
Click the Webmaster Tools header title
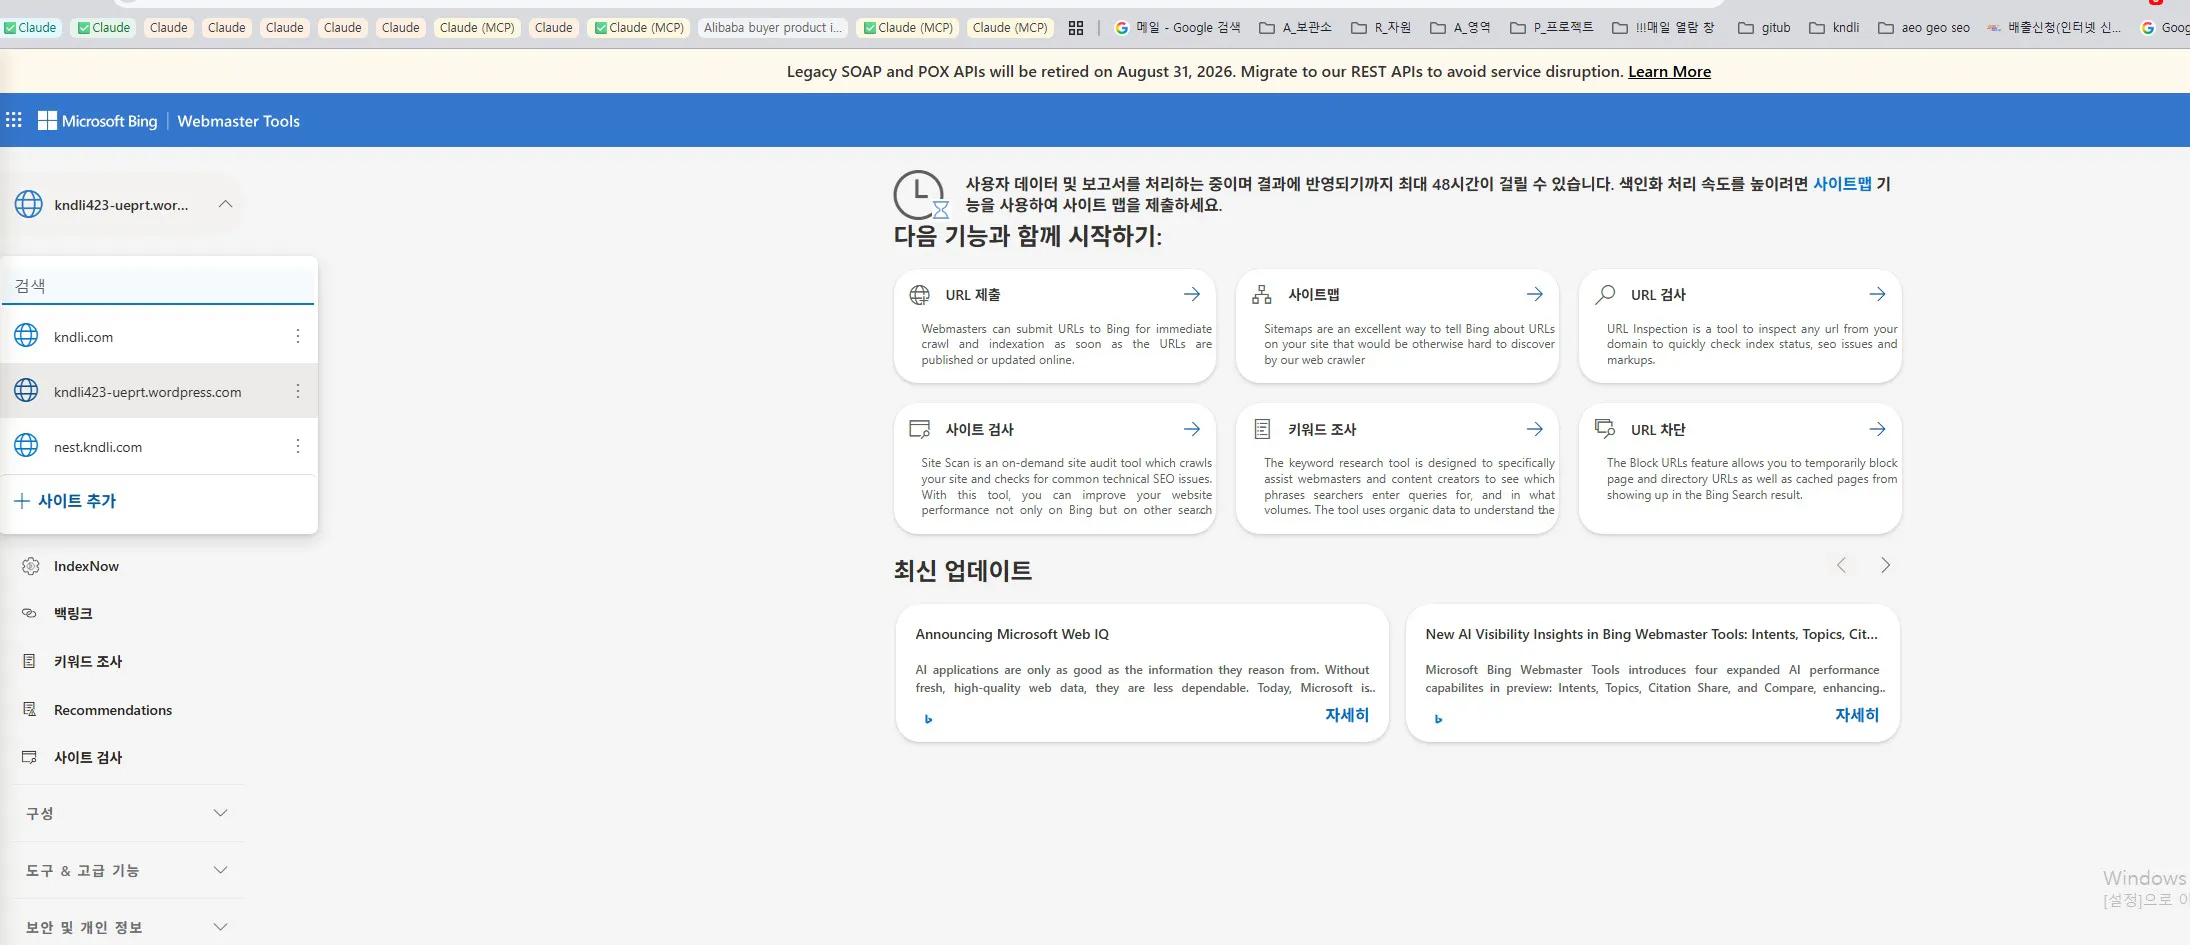pos(238,121)
